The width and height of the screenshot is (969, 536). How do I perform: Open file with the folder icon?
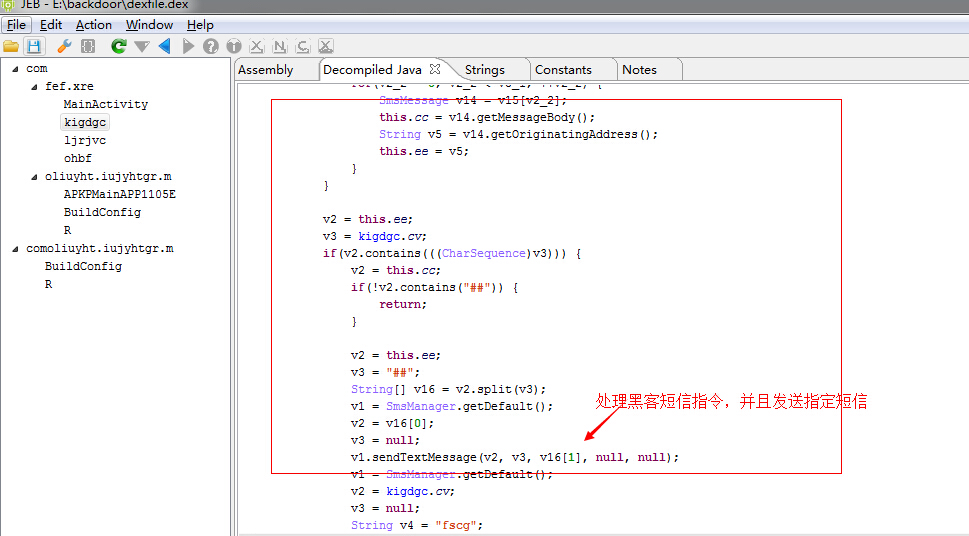tap(11, 46)
